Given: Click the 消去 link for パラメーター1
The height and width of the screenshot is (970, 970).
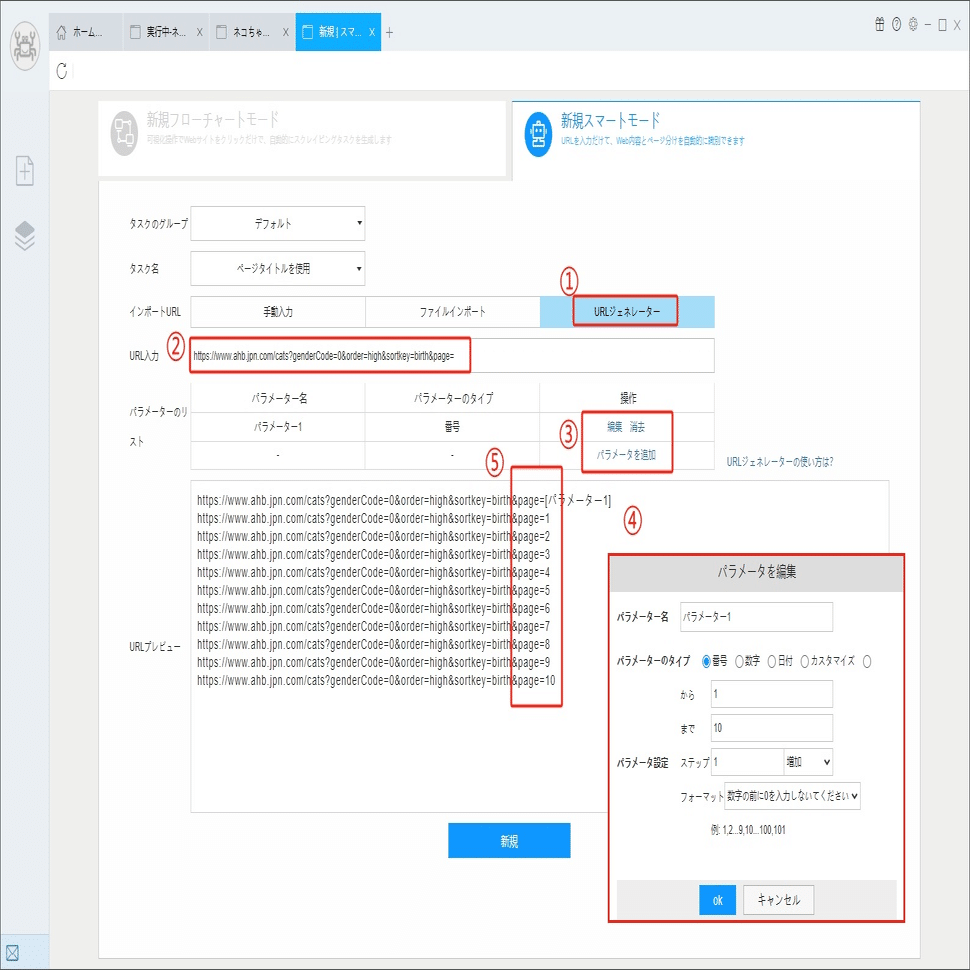Looking at the screenshot, I should coord(638,427).
